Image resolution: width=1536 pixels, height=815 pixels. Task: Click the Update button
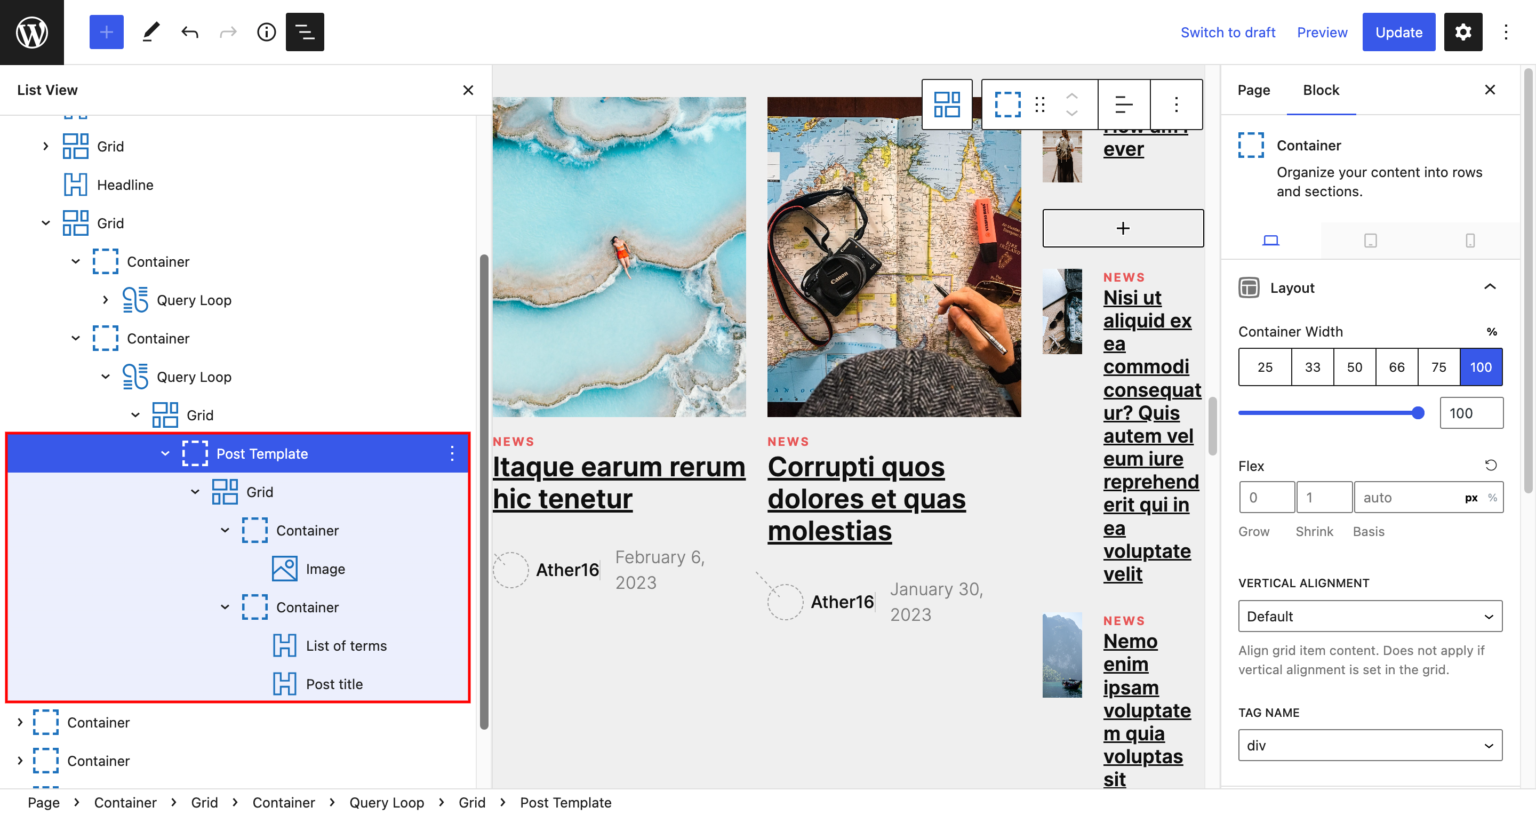tap(1398, 32)
